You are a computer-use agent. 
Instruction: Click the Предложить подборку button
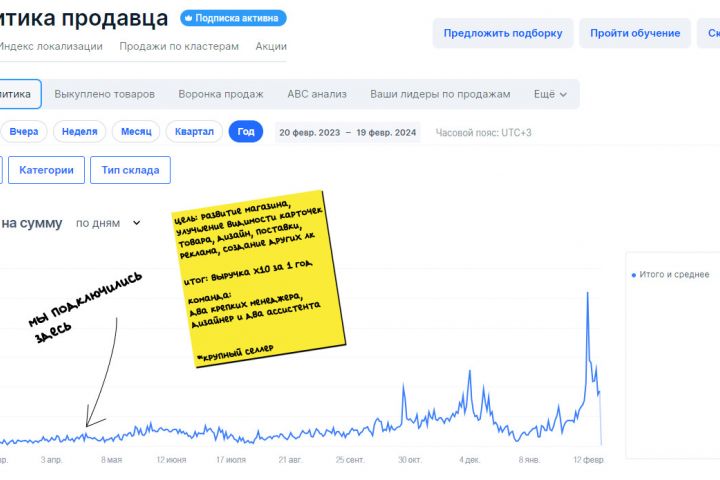click(x=503, y=33)
